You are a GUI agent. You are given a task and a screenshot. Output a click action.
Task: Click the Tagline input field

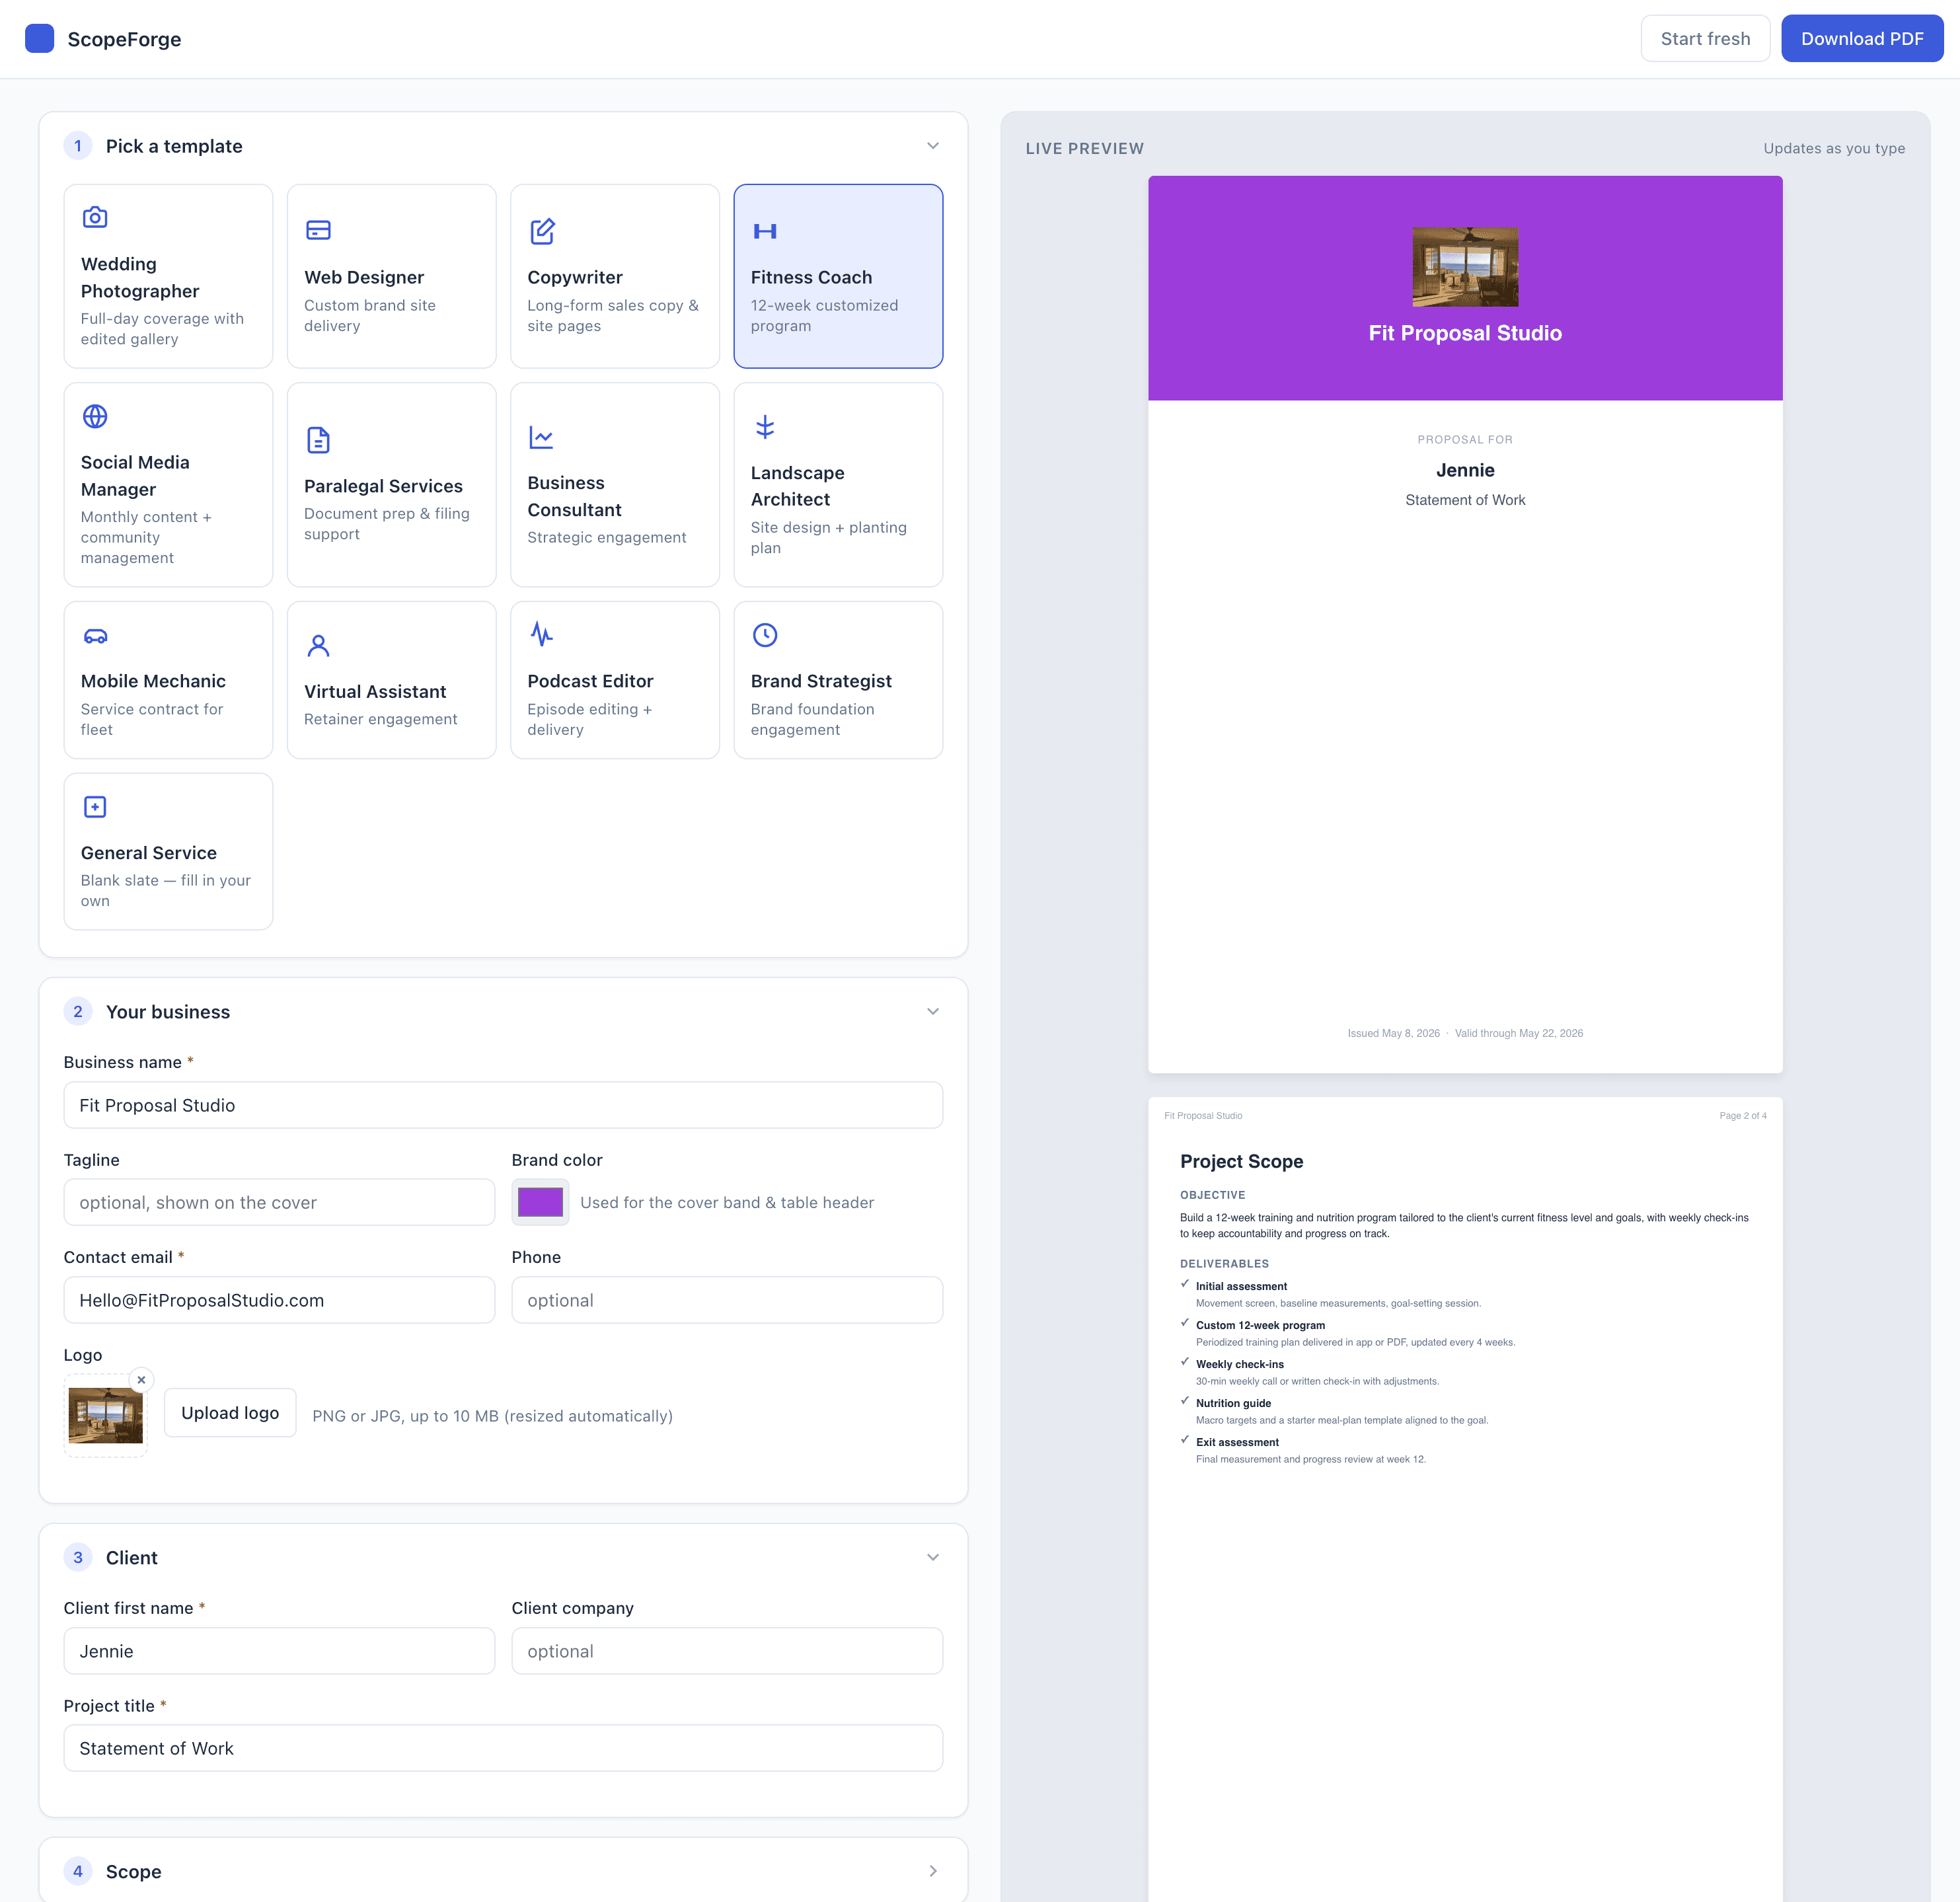[279, 1202]
